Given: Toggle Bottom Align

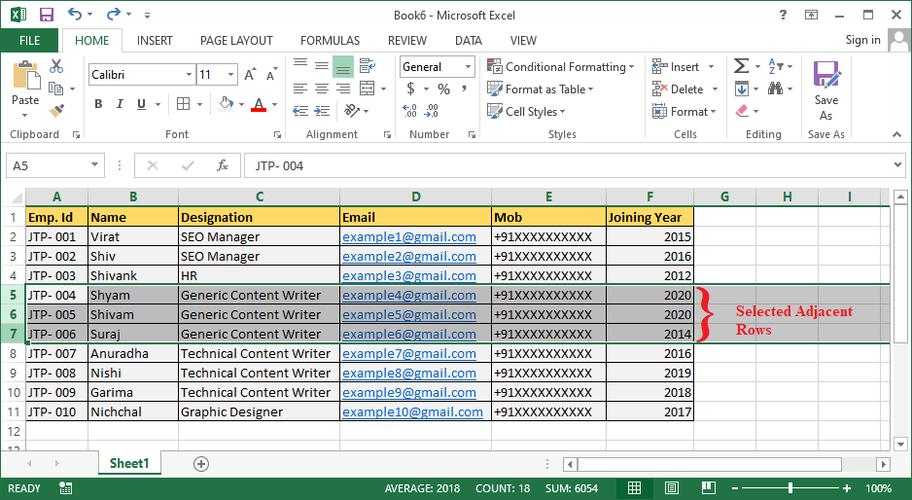Looking at the screenshot, I should point(343,67).
